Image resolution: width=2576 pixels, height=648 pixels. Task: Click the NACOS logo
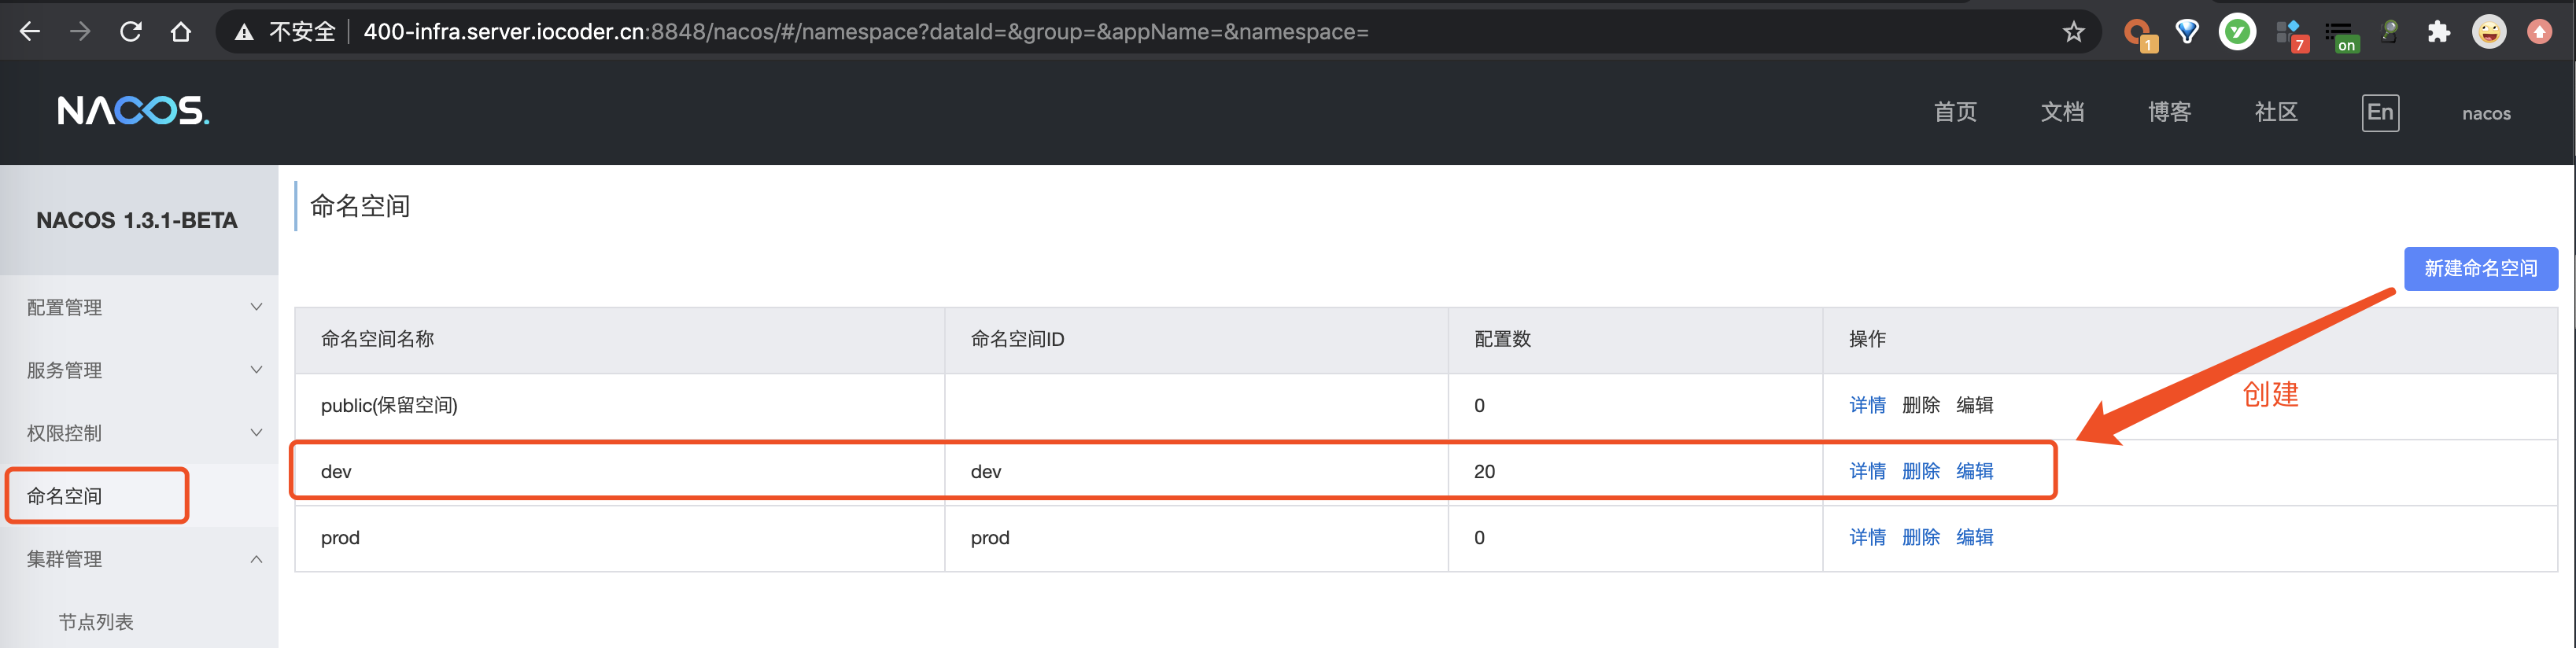click(x=133, y=110)
